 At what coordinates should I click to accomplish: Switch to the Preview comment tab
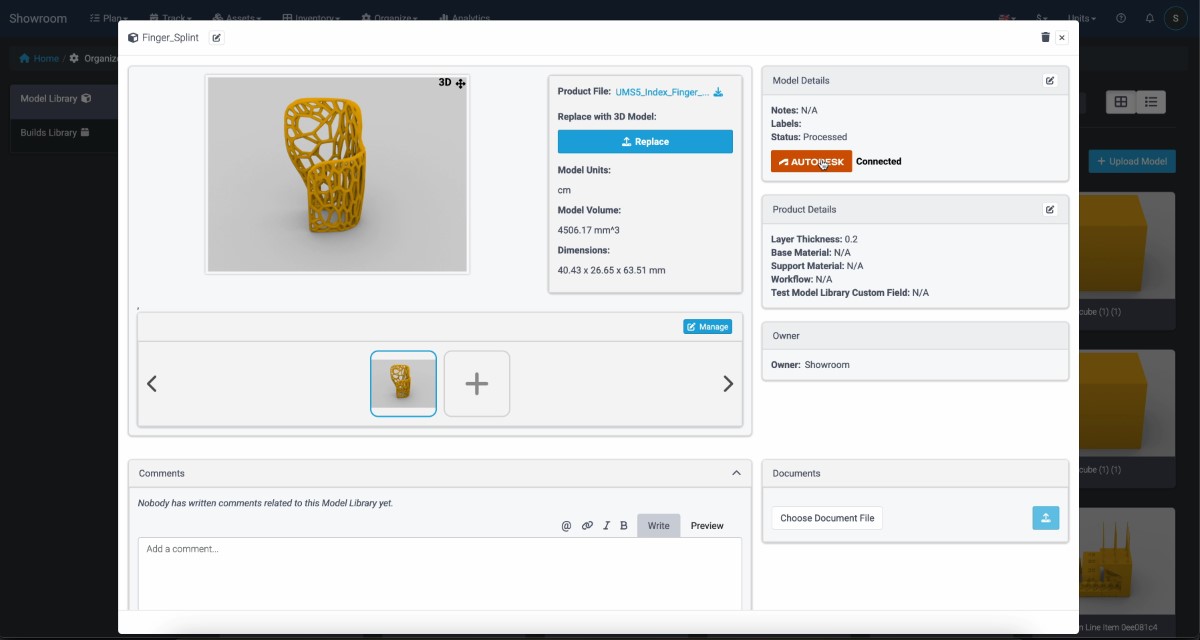(707, 526)
